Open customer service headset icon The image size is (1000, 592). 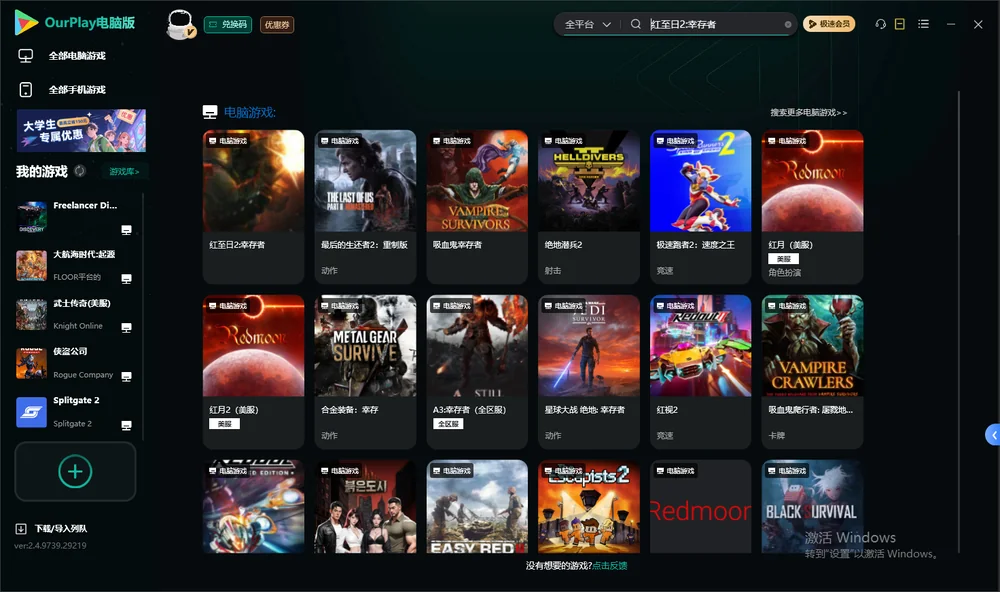tap(880, 24)
